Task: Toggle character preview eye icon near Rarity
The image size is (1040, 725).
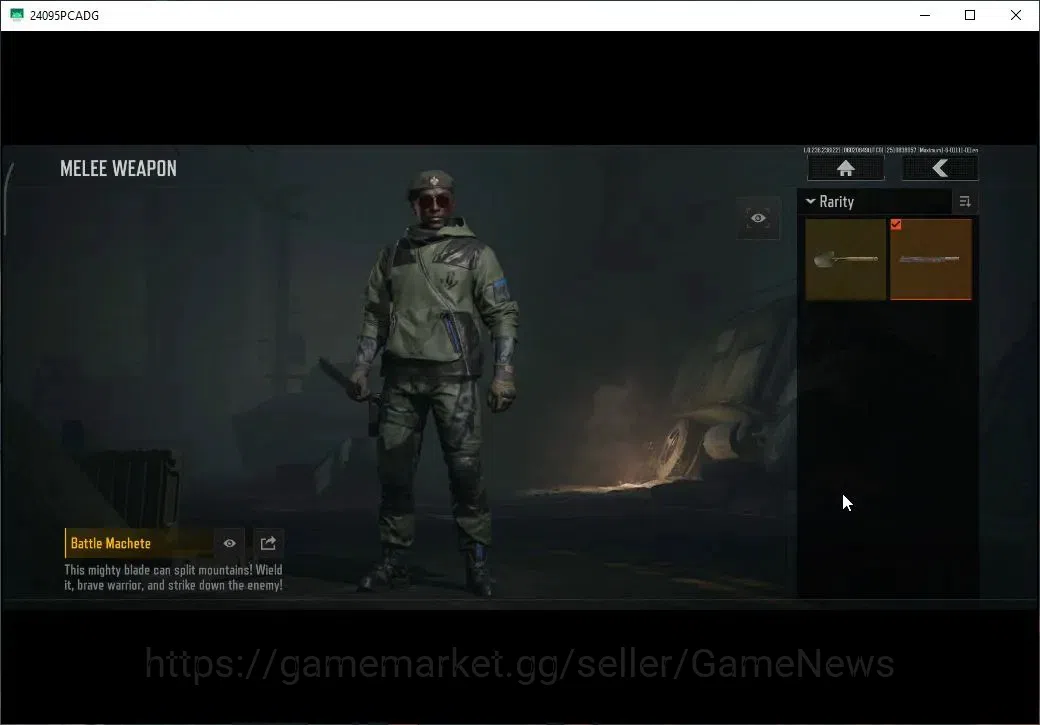Action: pos(758,218)
